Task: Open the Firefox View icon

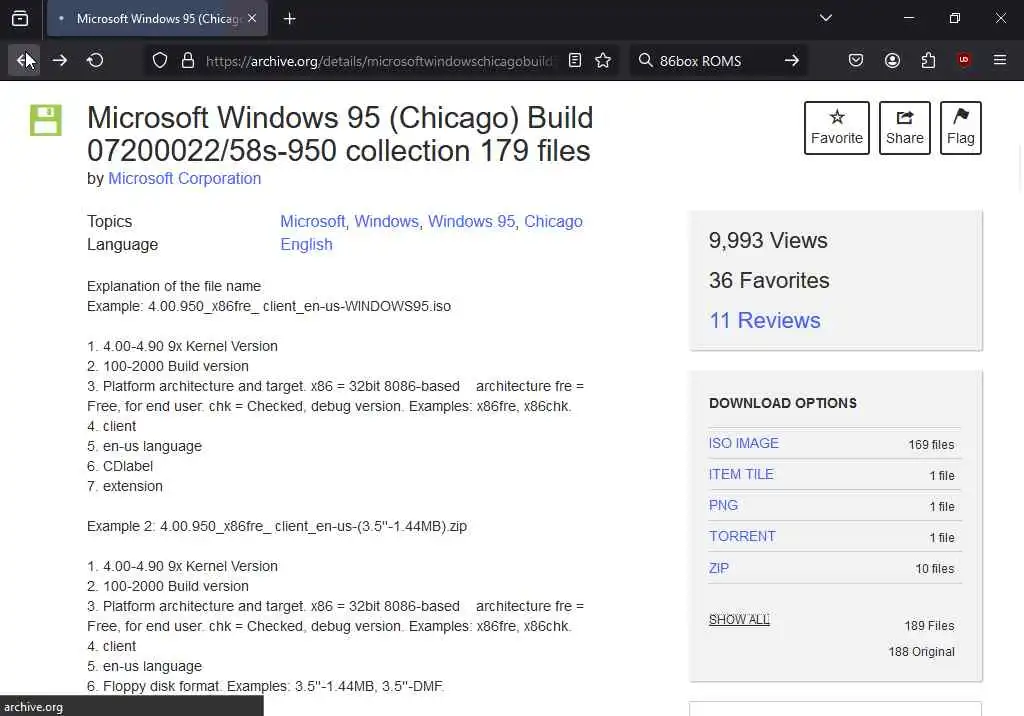Action: pos(20,18)
